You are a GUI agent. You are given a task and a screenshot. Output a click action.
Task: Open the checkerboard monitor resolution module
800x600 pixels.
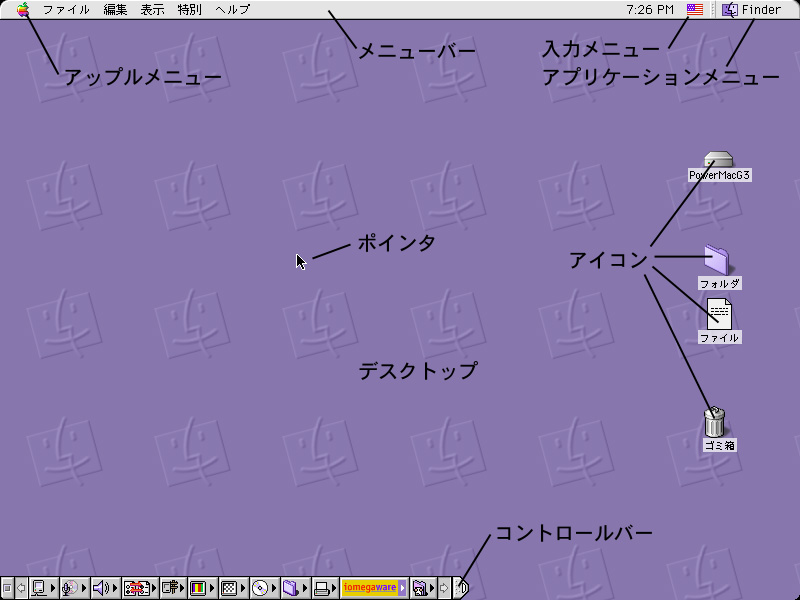(229, 588)
